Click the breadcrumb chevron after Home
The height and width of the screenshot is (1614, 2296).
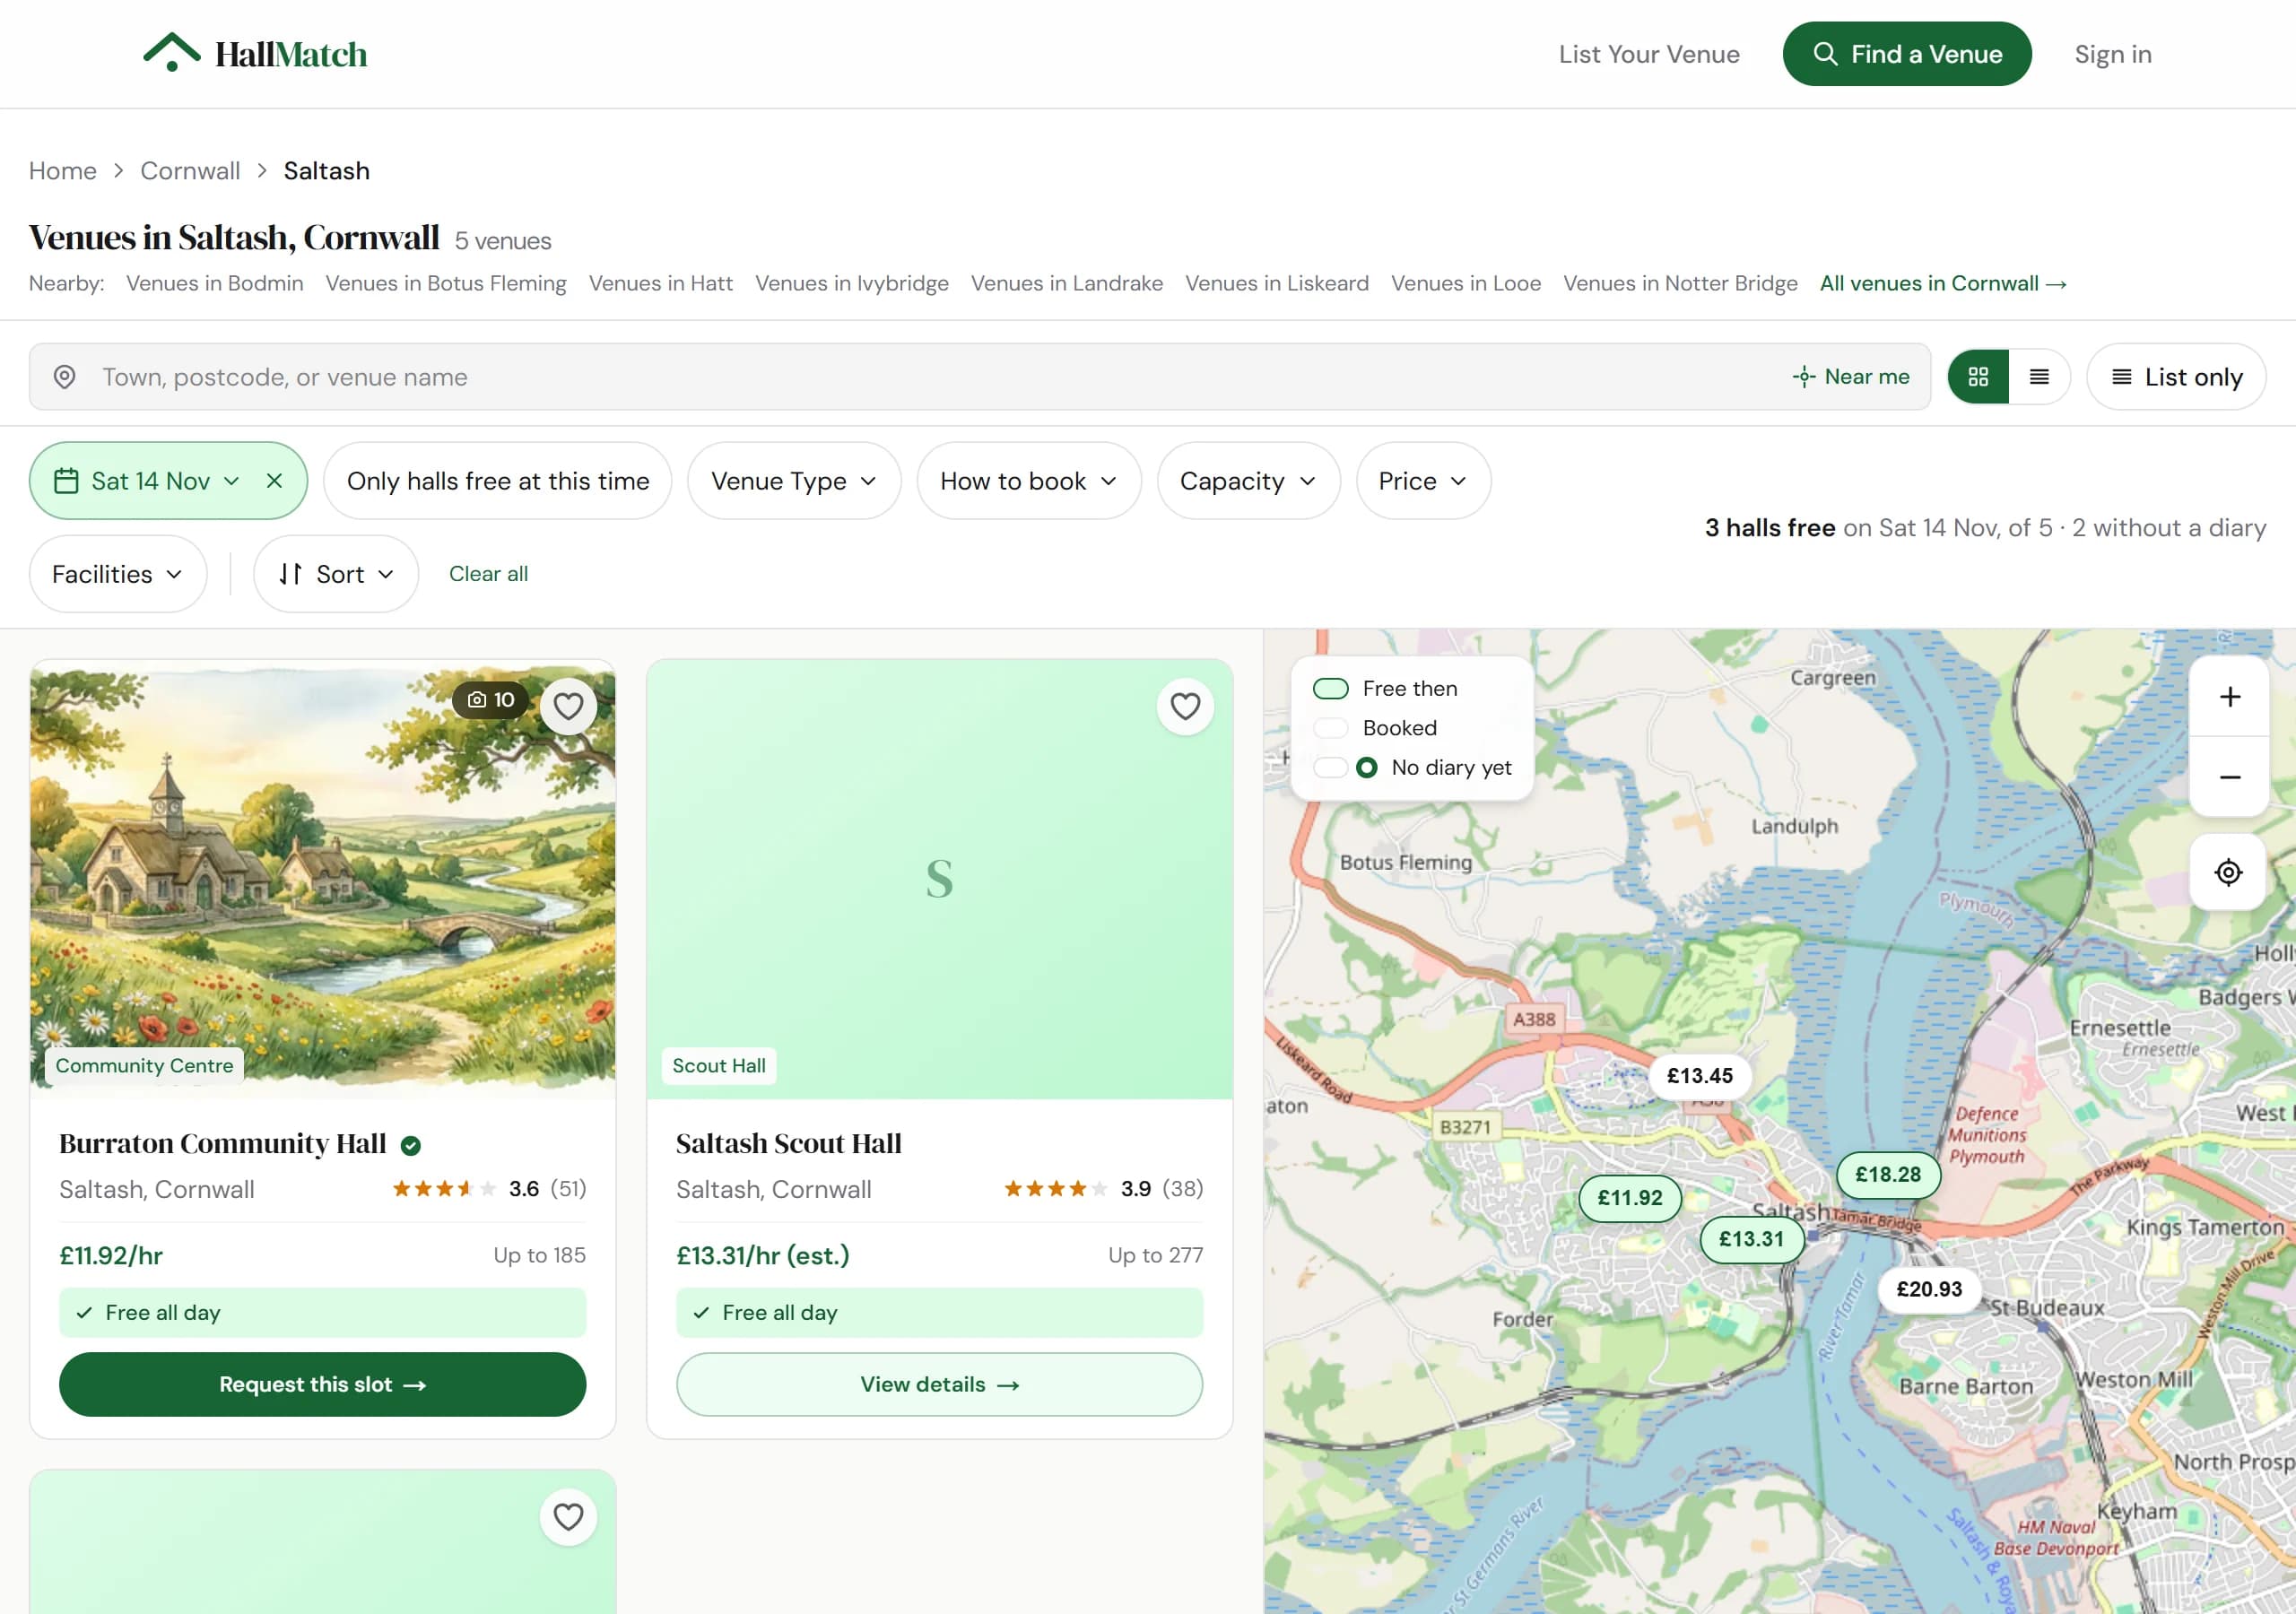click(x=118, y=171)
